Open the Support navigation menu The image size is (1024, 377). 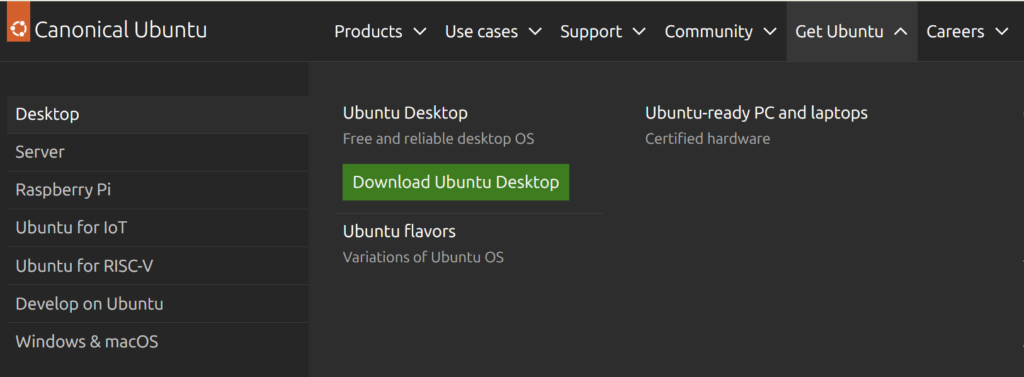[603, 31]
